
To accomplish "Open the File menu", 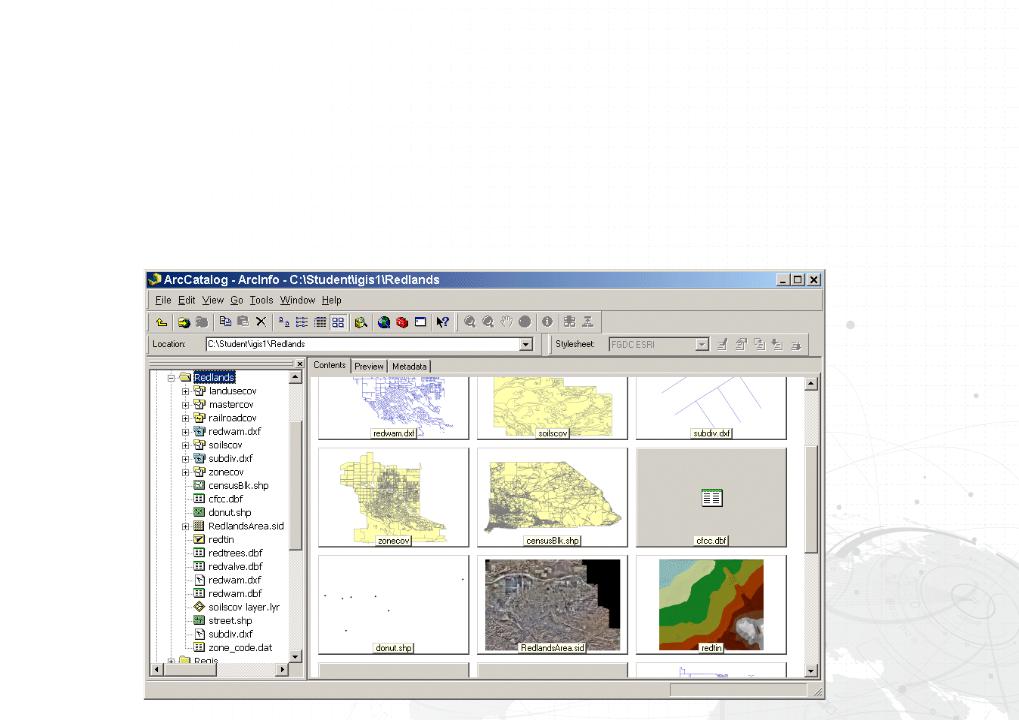I will point(162,300).
